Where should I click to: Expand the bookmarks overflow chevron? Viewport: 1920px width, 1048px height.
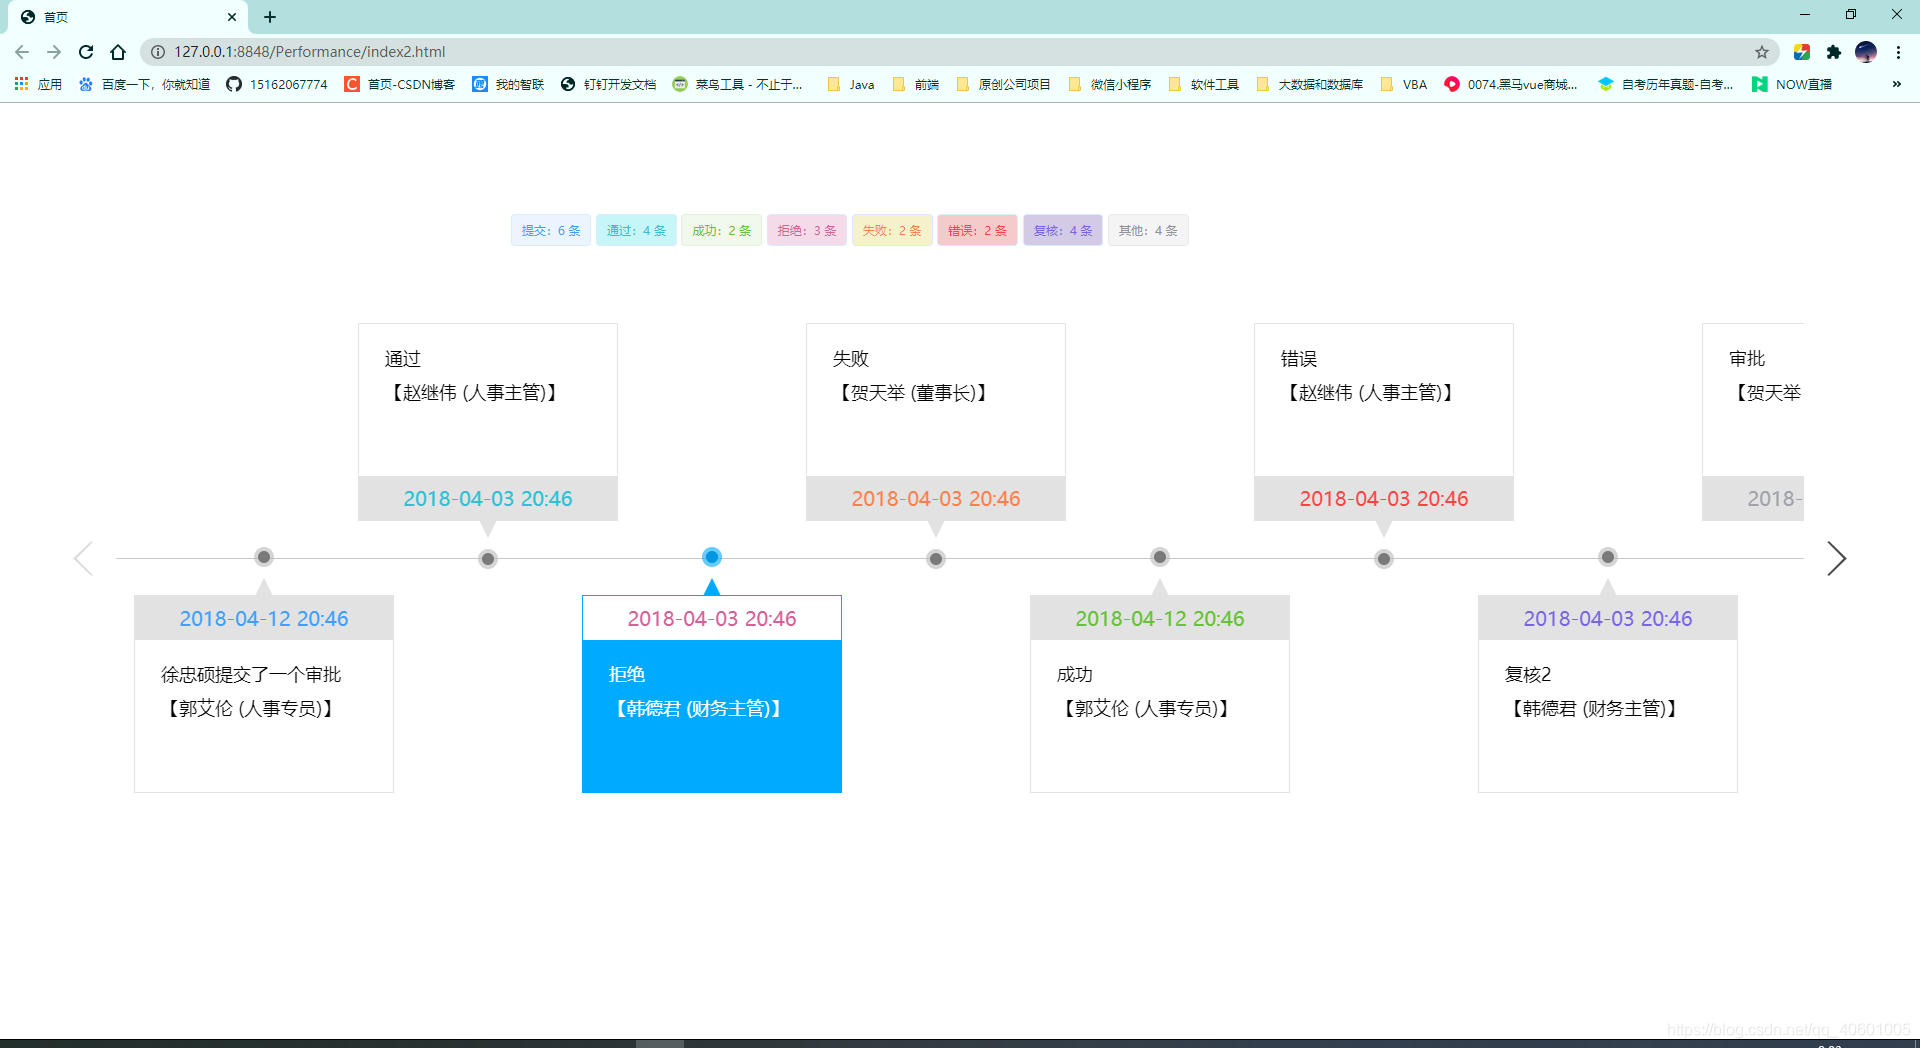coord(1896,84)
